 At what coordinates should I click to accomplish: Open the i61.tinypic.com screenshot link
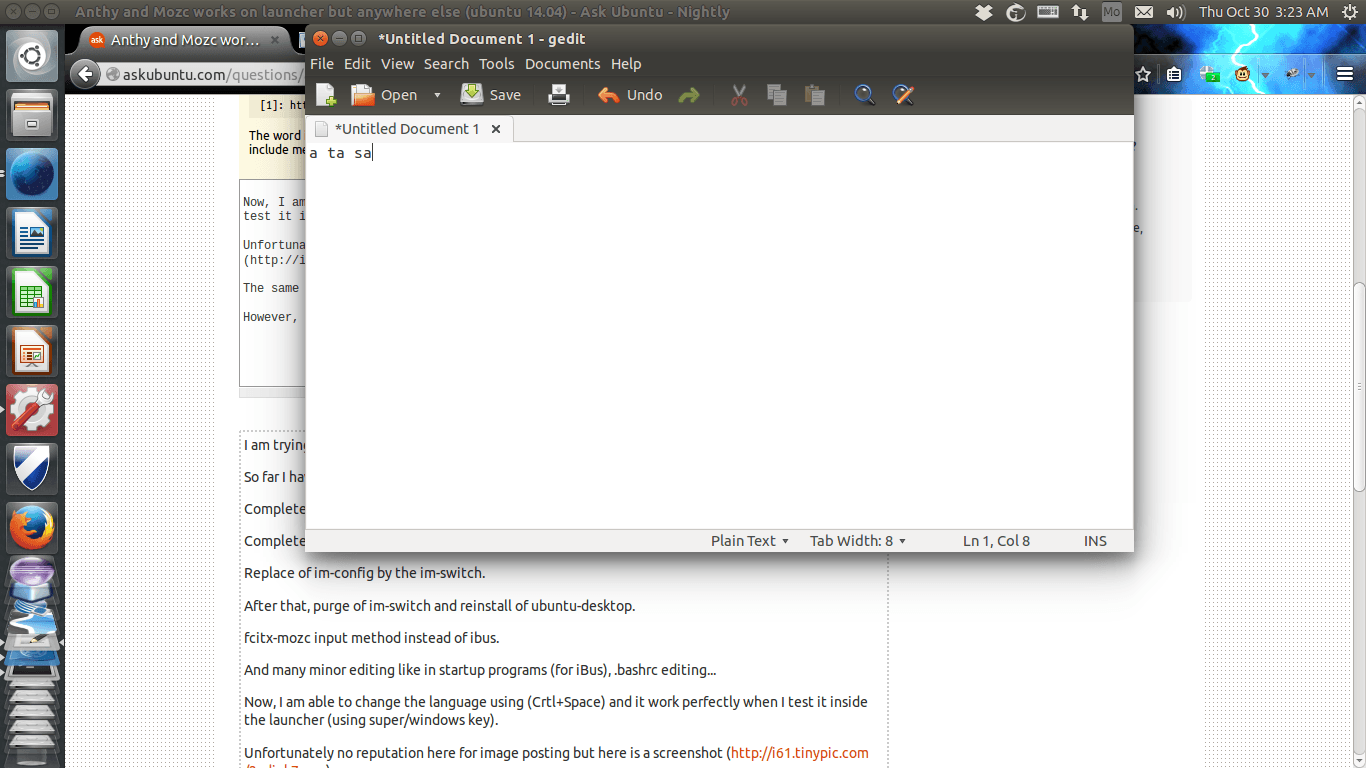click(800, 753)
